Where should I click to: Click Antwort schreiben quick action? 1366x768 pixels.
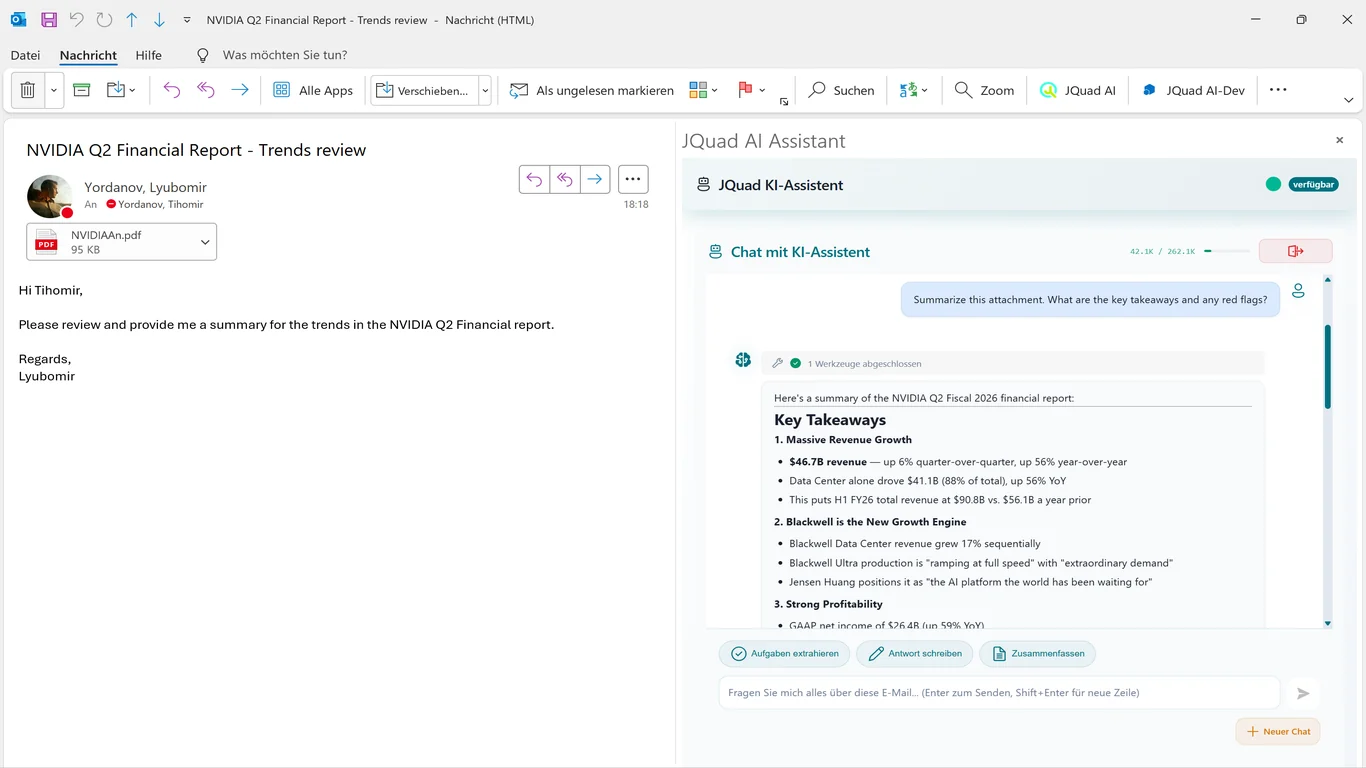pyautogui.click(x=915, y=653)
